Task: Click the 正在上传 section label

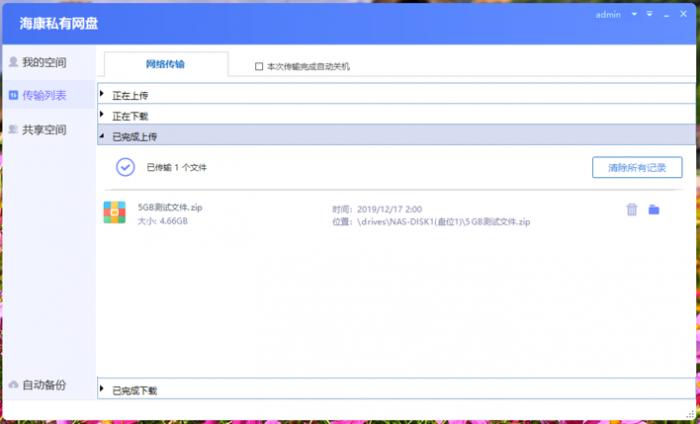Action: (x=130, y=95)
